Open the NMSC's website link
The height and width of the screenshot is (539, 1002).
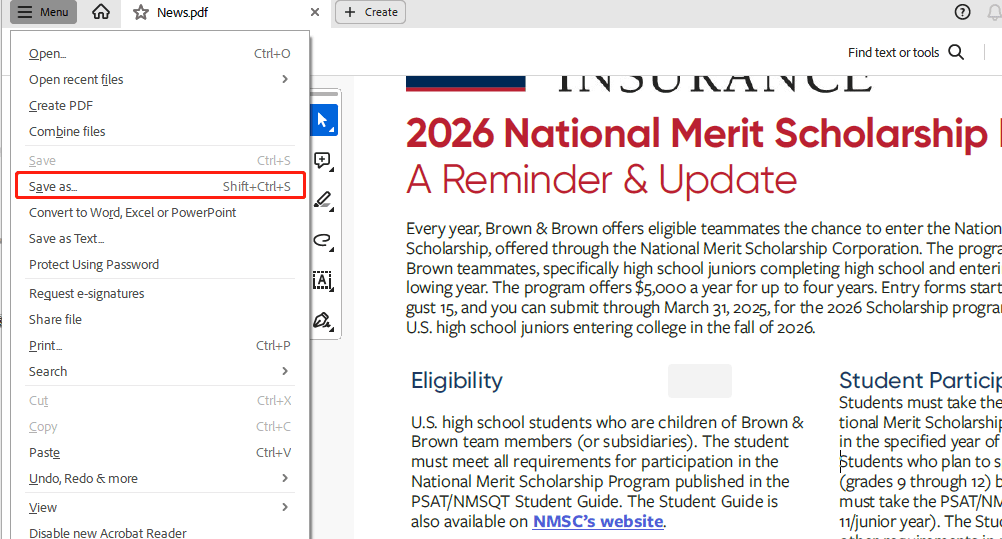tap(597, 521)
